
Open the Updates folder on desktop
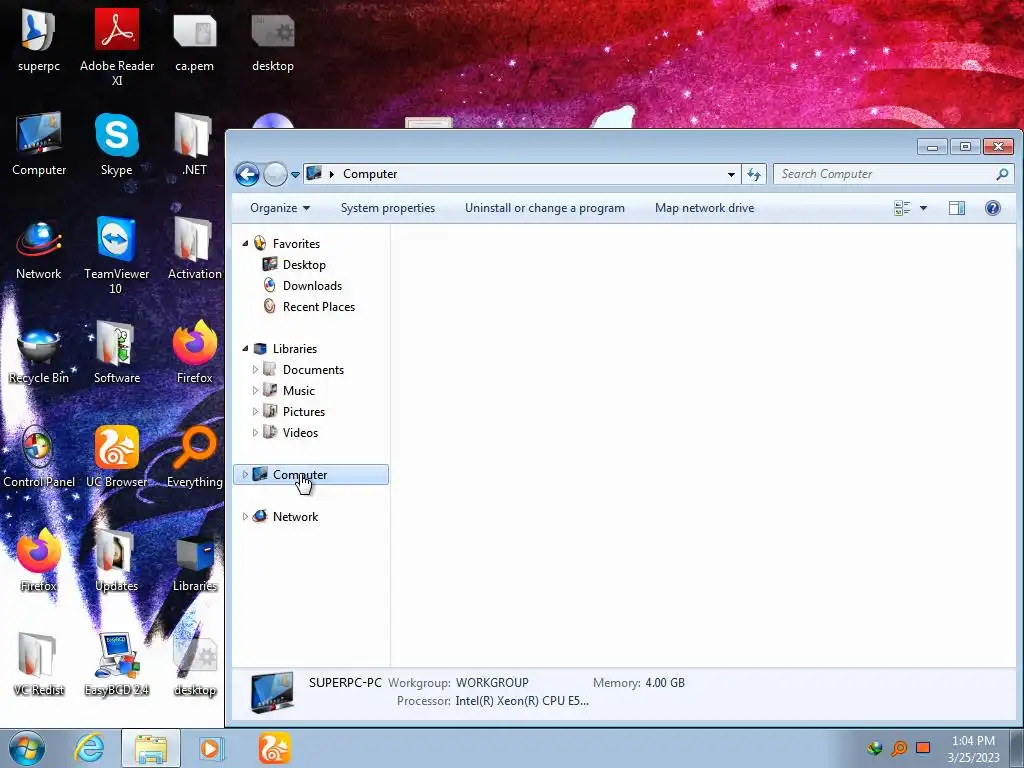click(117, 560)
